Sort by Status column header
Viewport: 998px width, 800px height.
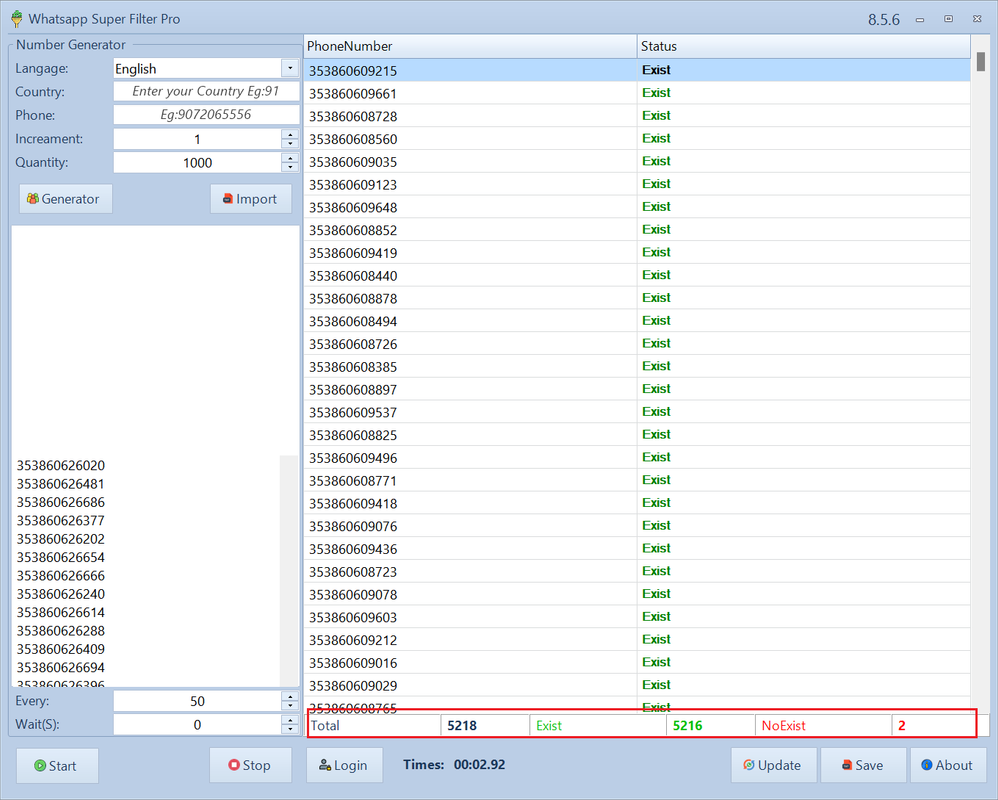point(804,46)
